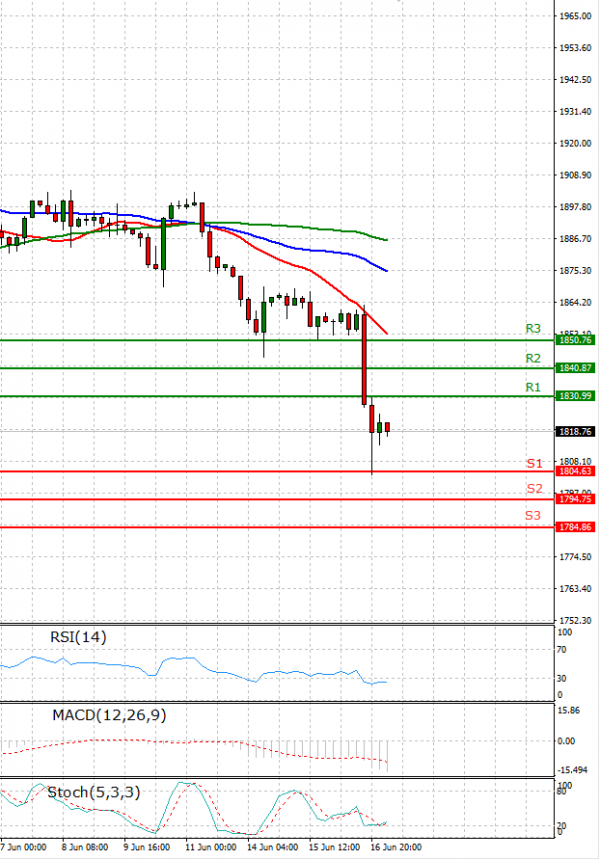The image size is (600, 860).
Task: Click the -15.494 MACD scale value
Action: [572, 770]
